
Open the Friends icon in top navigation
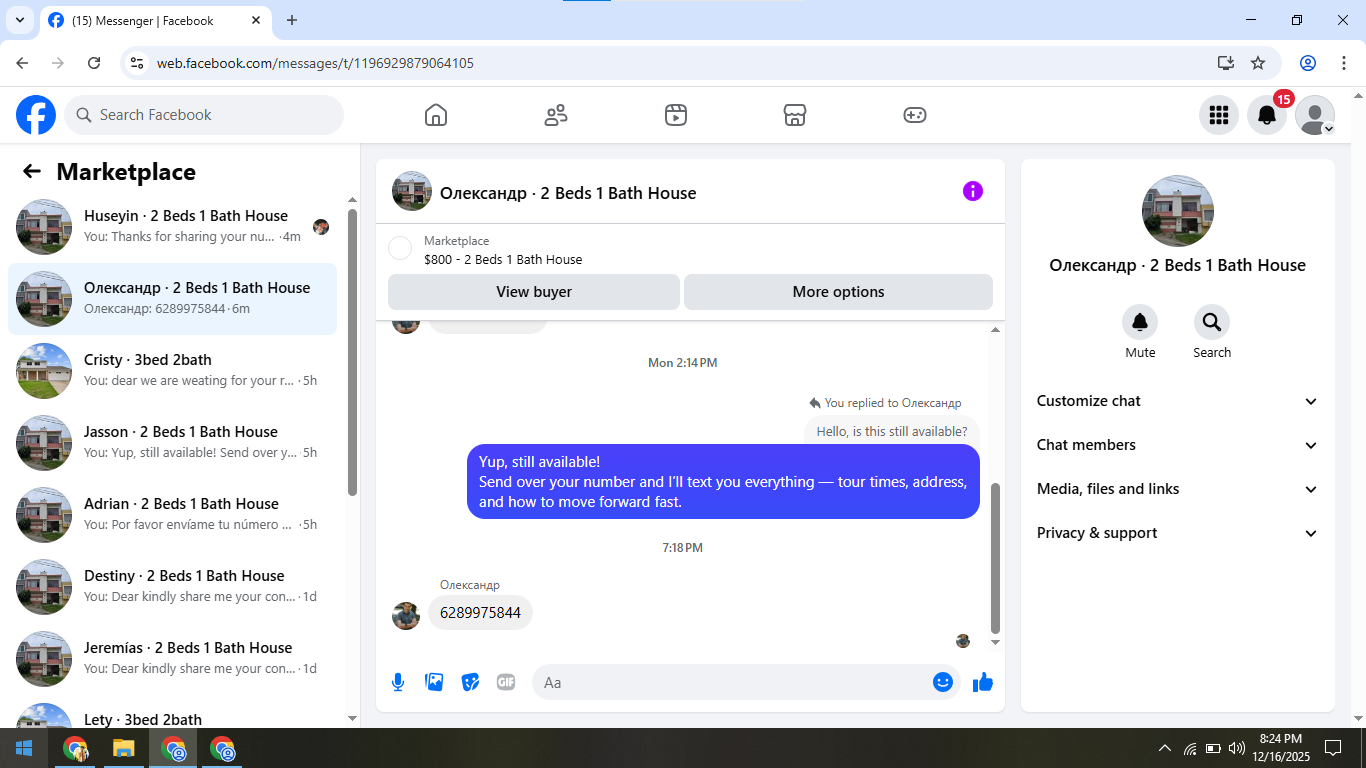556,115
